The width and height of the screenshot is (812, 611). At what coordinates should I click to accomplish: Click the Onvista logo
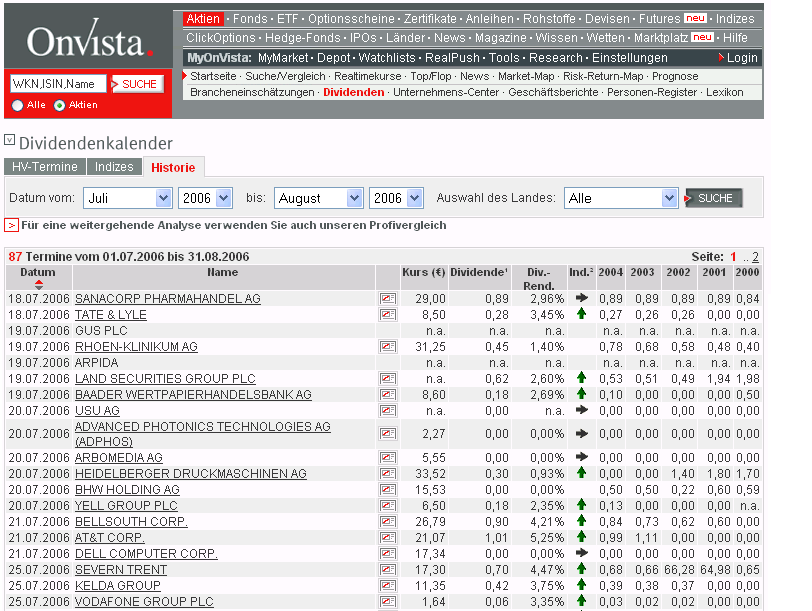91,41
